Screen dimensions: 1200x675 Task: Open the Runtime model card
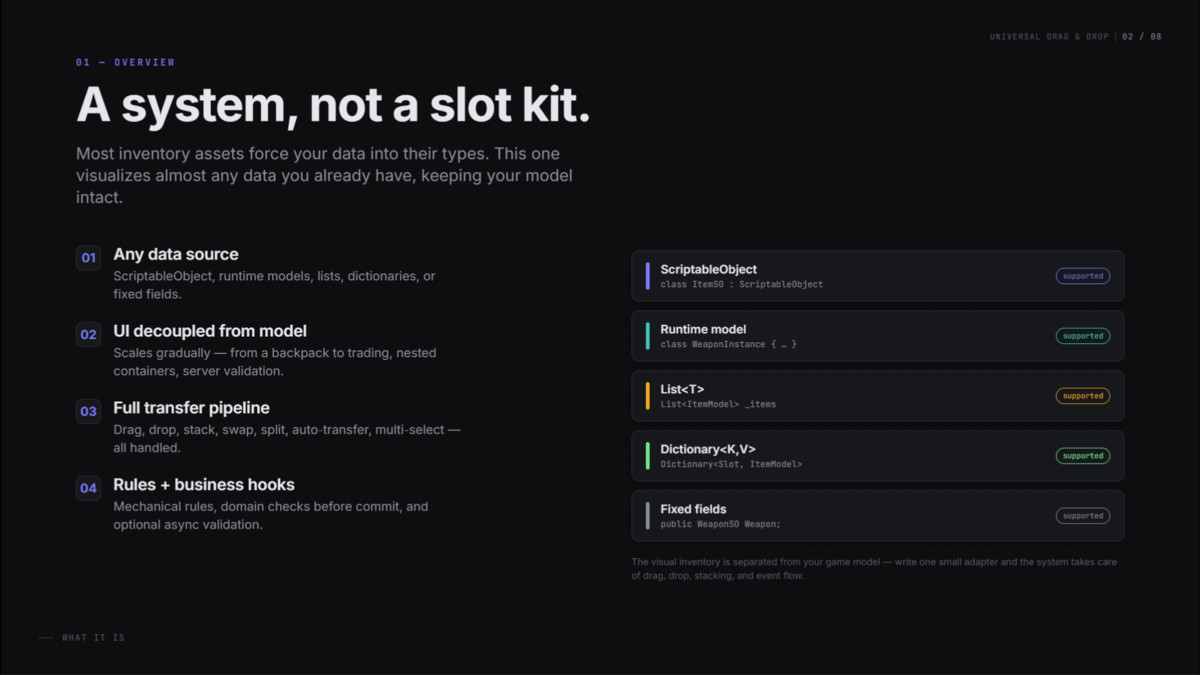pyautogui.click(x=878, y=336)
